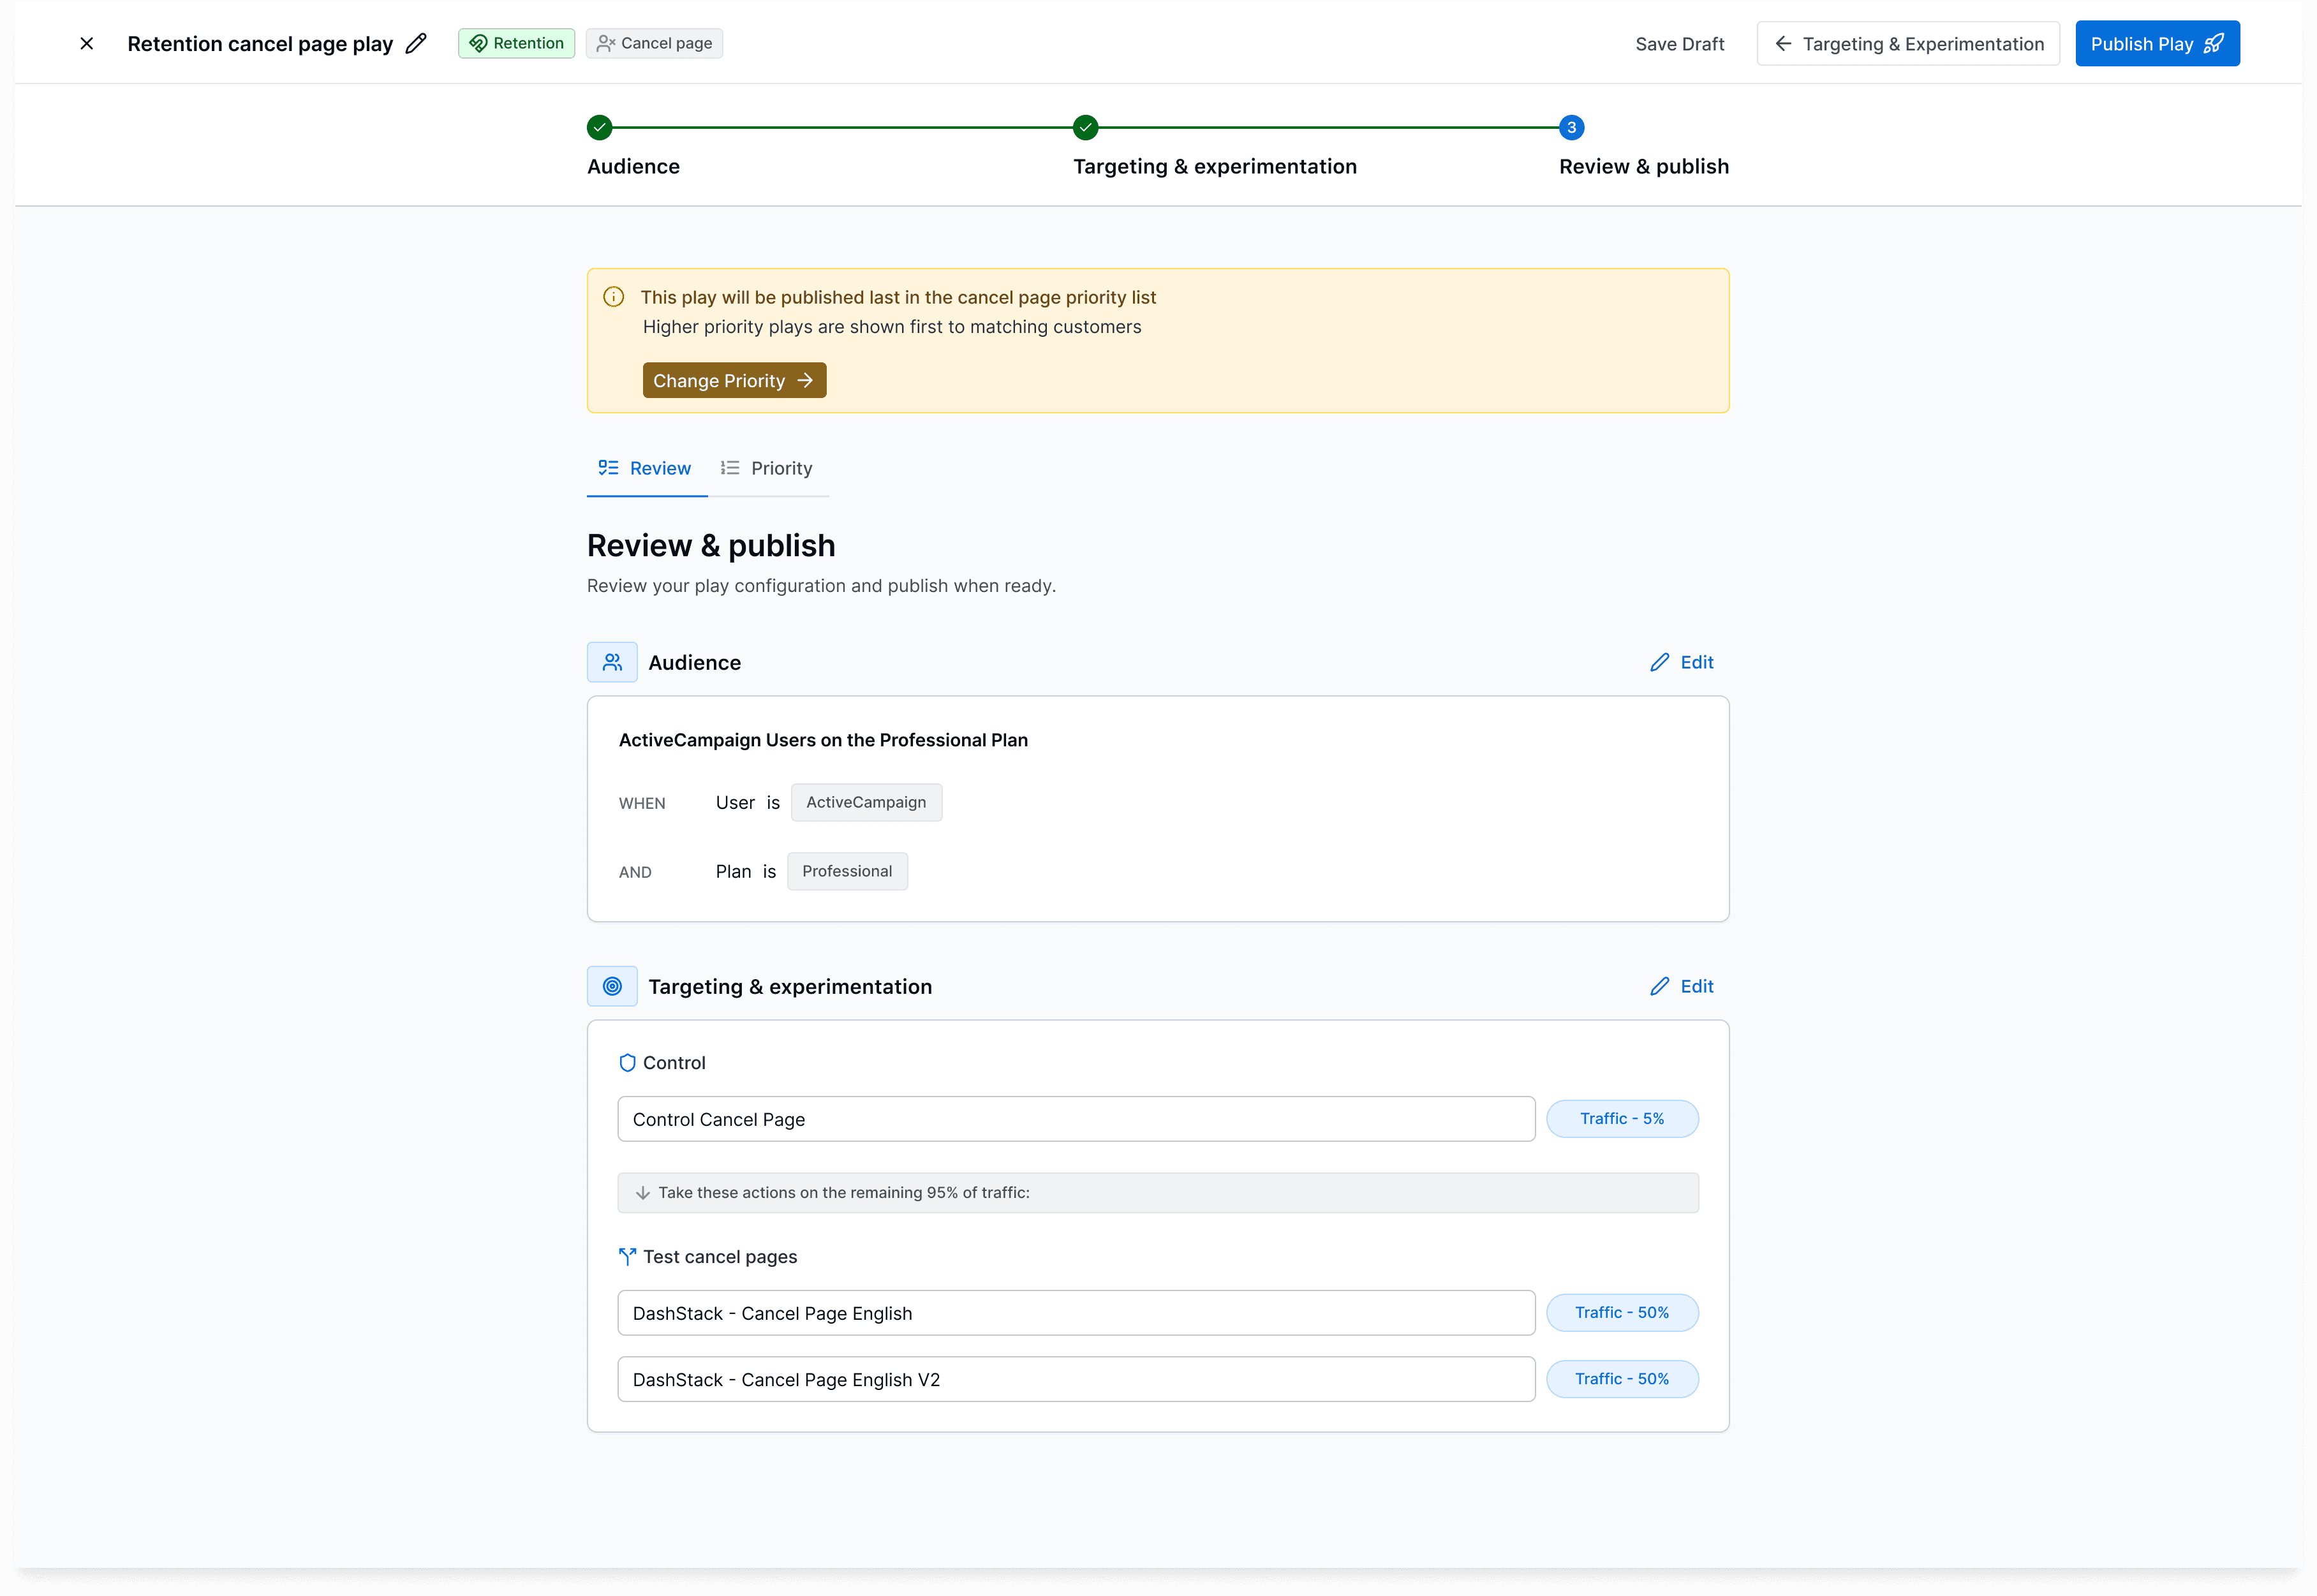Select the Review tab
Viewport: 2317px width, 1596px height.
coord(646,468)
